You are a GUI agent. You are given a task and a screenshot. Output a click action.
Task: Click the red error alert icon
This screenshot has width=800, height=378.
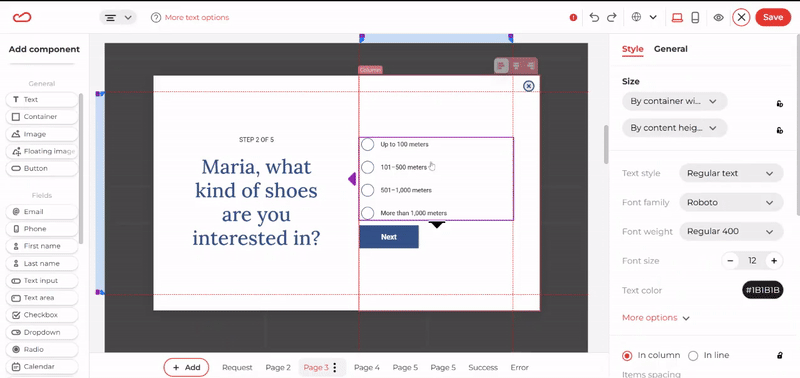pos(573,17)
